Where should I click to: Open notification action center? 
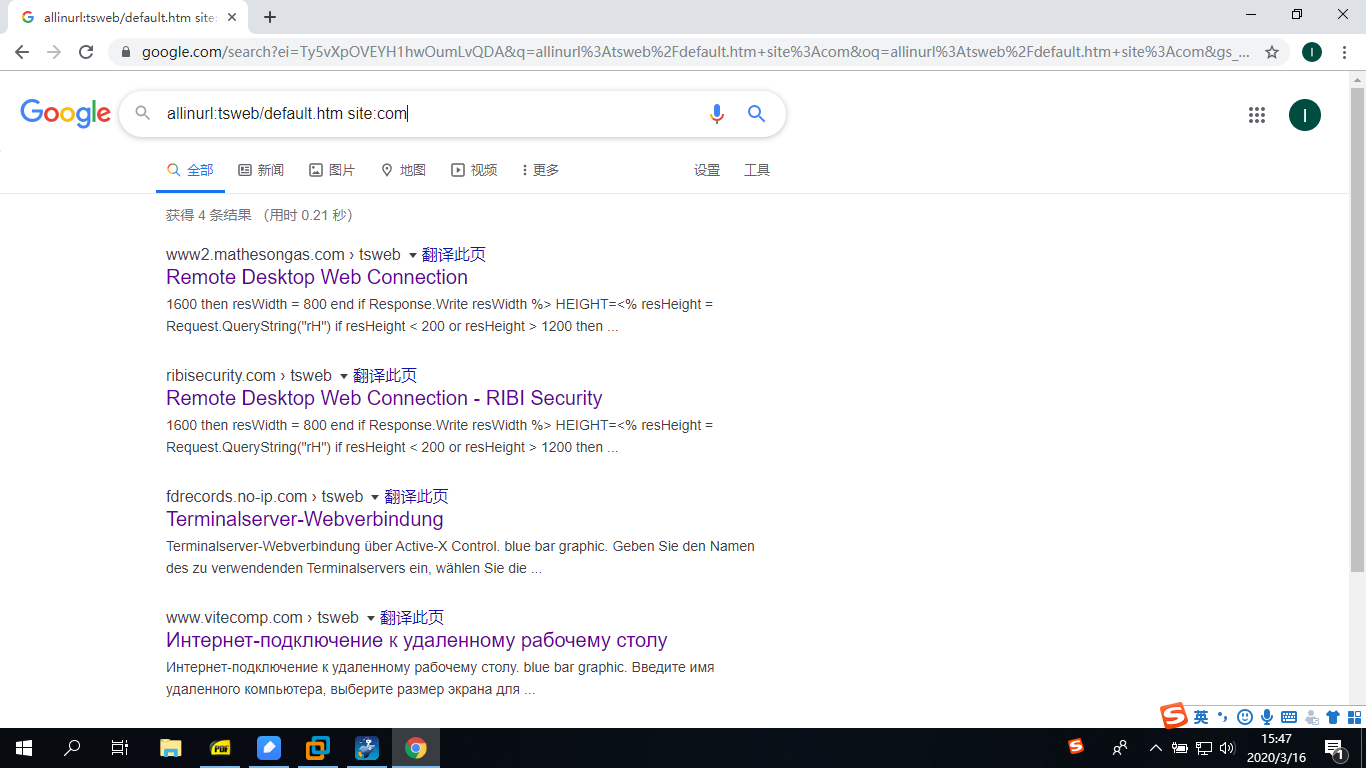click(x=1333, y=747)
